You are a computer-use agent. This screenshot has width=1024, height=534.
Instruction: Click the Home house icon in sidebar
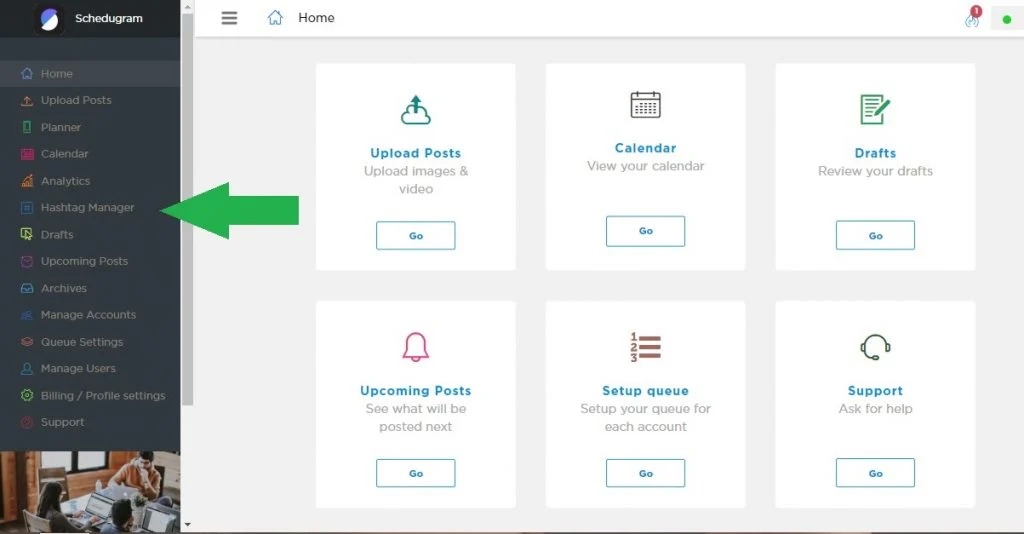pyautogui.click(x=27, y=73)
